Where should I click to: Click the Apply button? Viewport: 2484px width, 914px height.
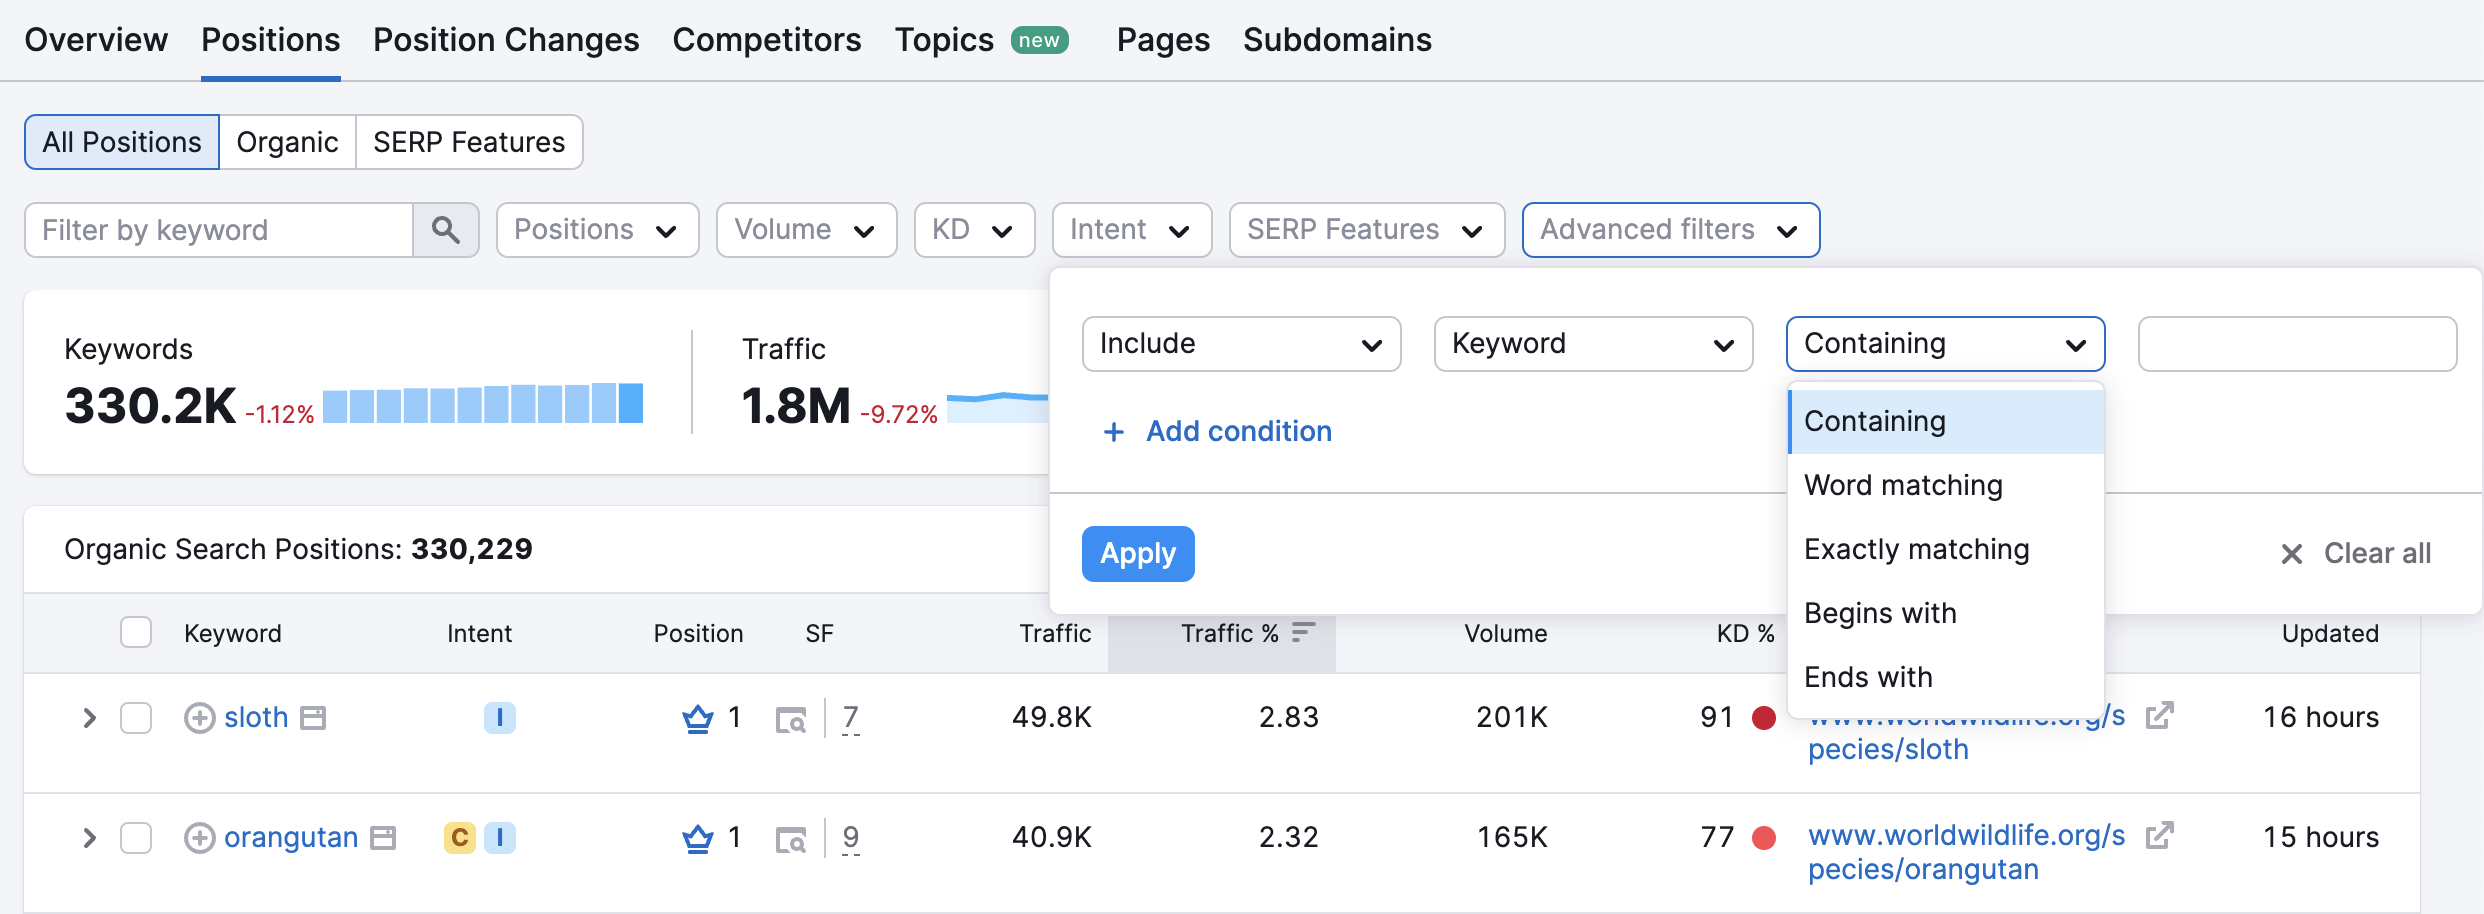1137,553
